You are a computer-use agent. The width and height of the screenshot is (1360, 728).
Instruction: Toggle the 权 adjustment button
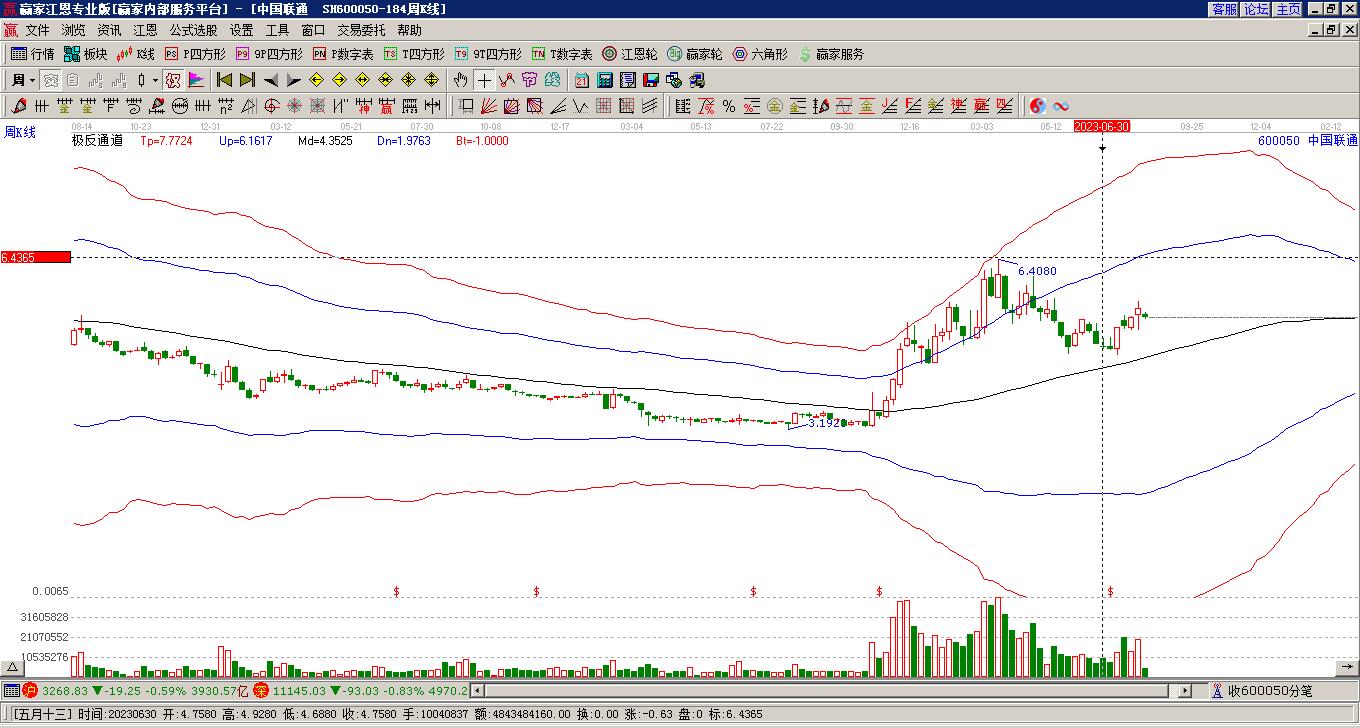tap(173, 80)
